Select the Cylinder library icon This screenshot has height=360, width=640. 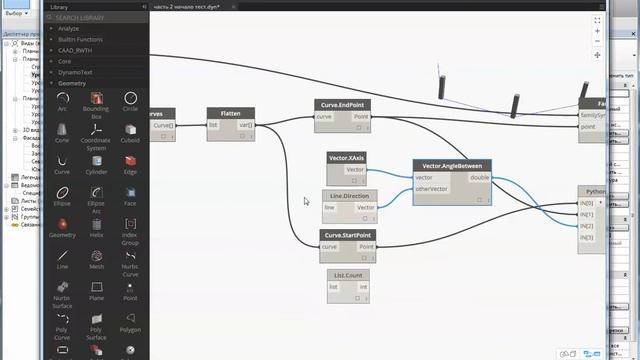coord(96,161)
